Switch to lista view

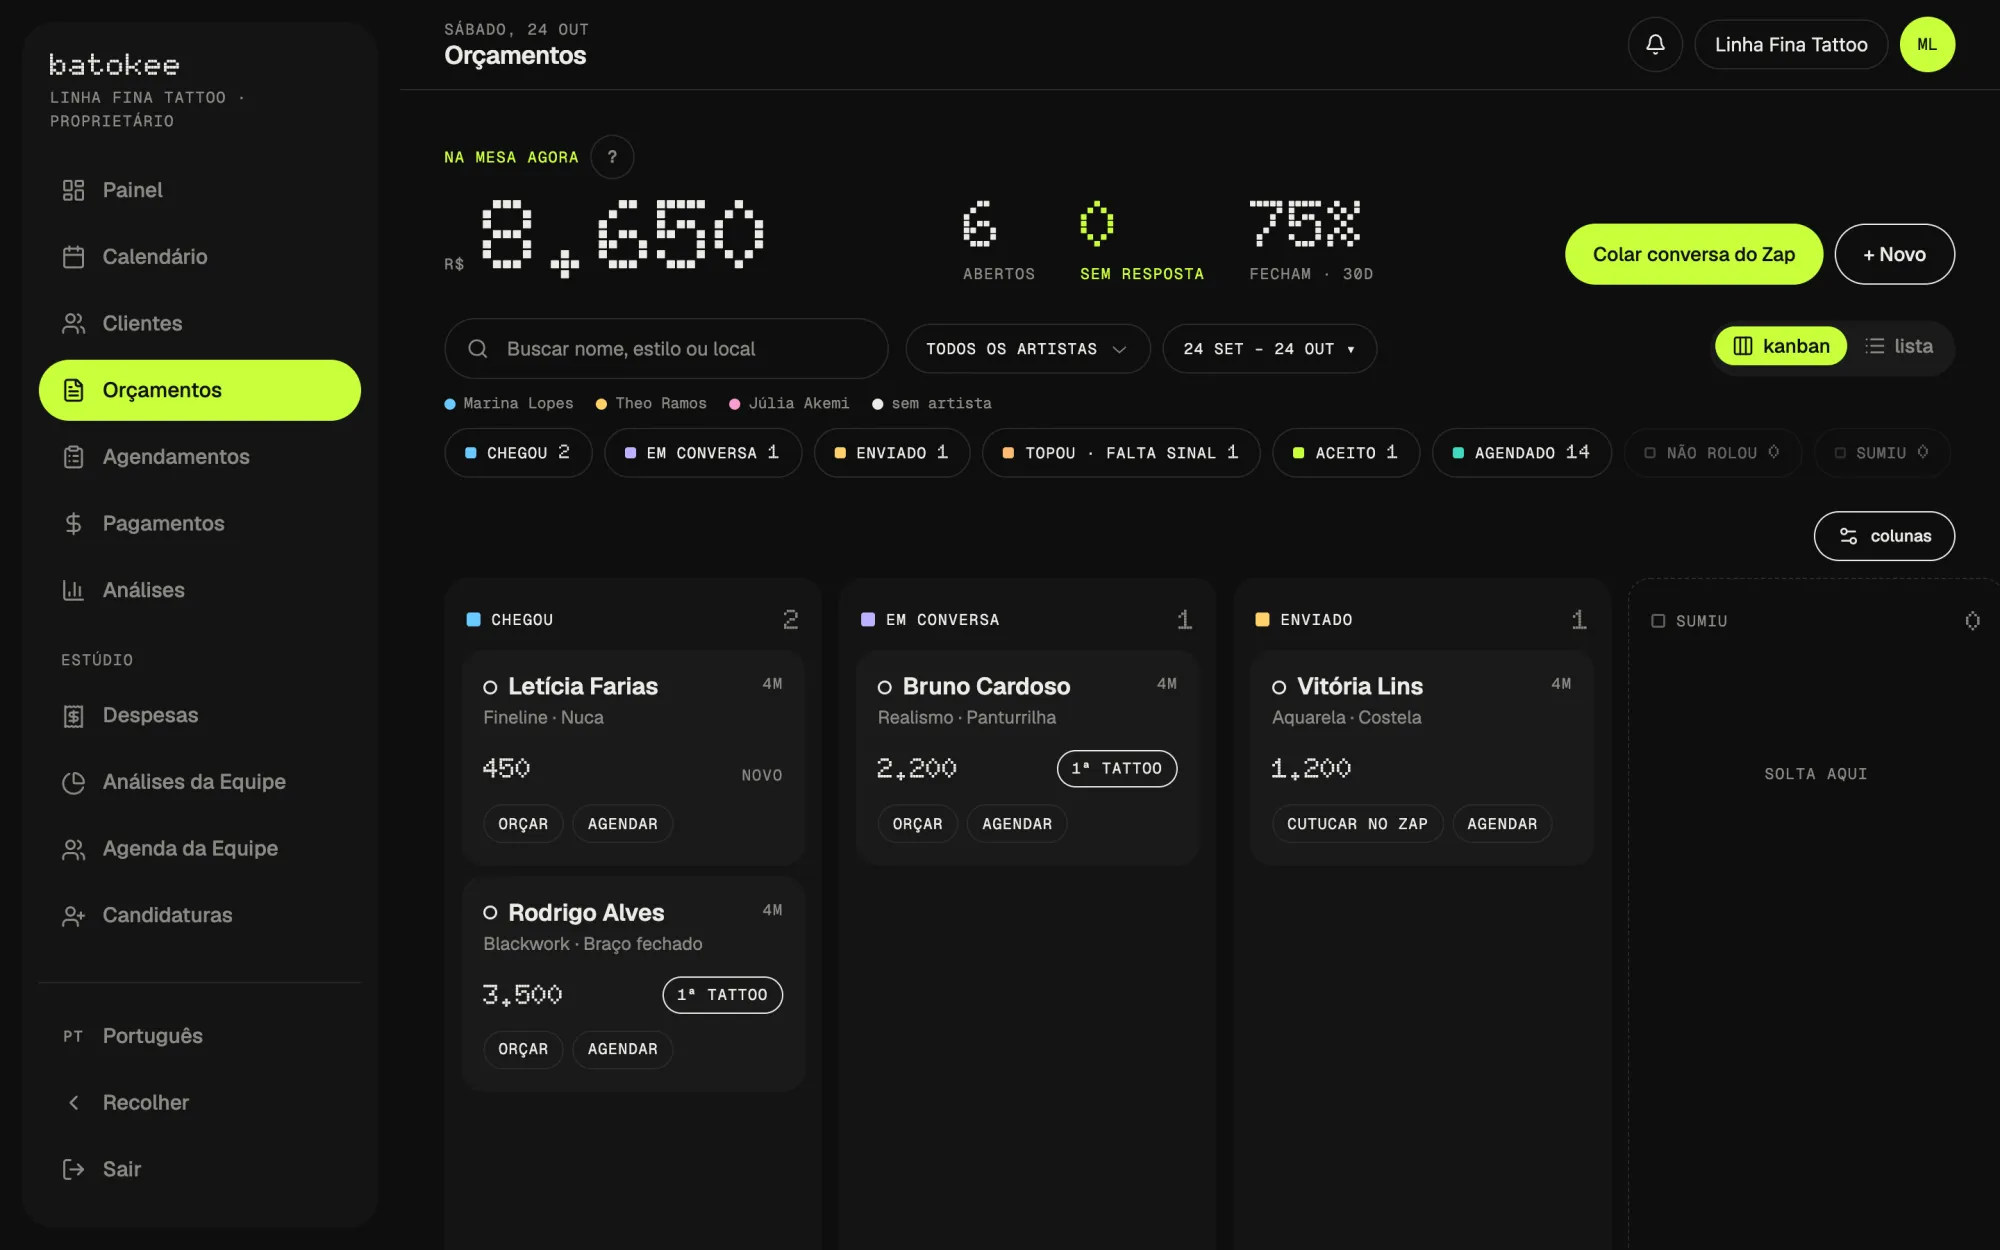tap(1899, 346)
